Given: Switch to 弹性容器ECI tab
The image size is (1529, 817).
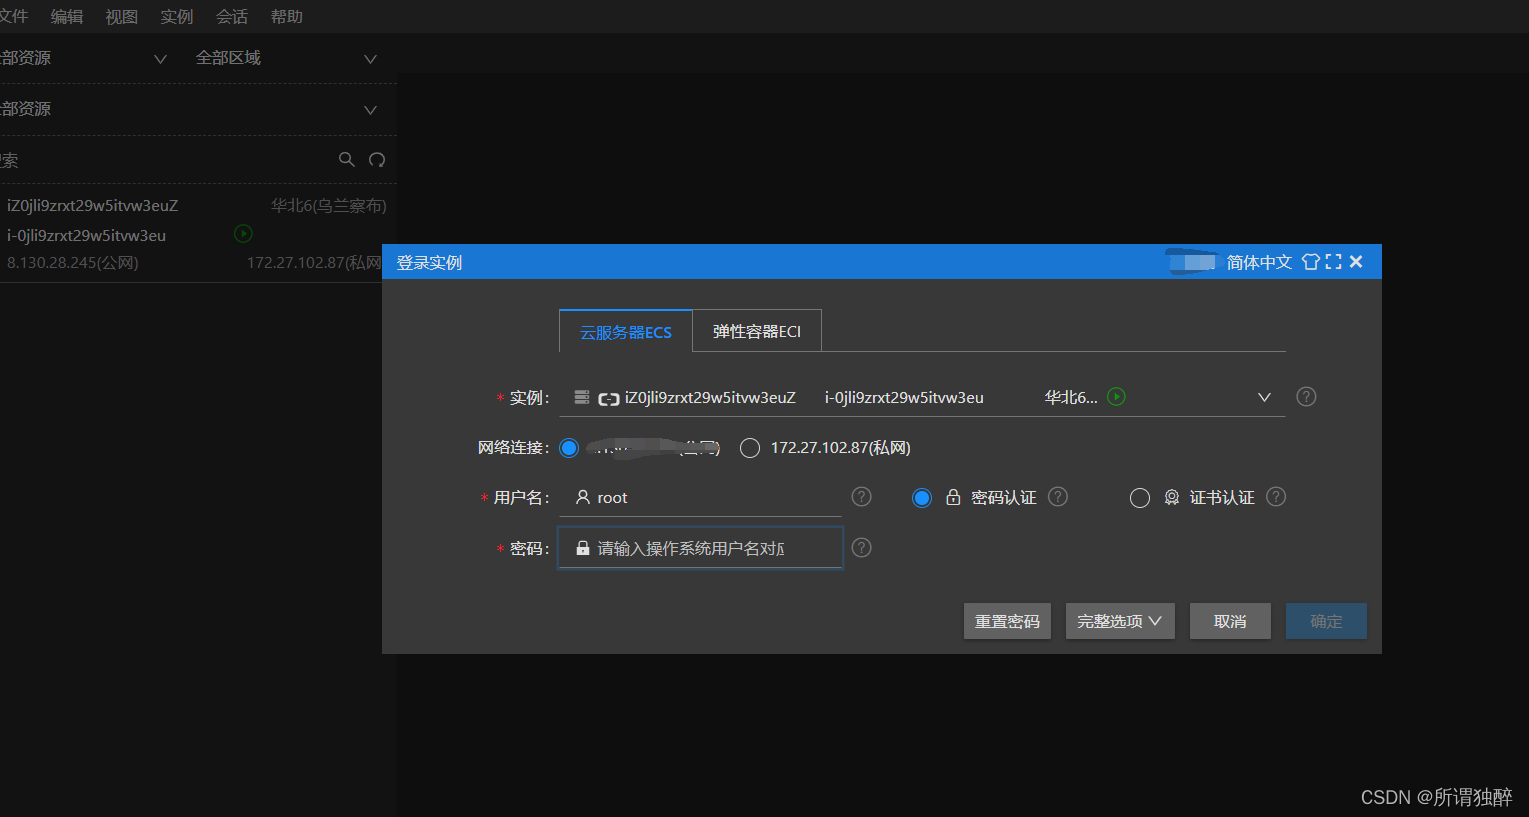Looking at the screenshot, I should tap(757, 331).
